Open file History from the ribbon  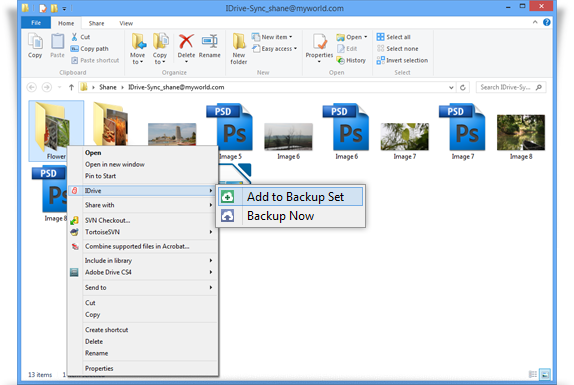coord(351,60)
